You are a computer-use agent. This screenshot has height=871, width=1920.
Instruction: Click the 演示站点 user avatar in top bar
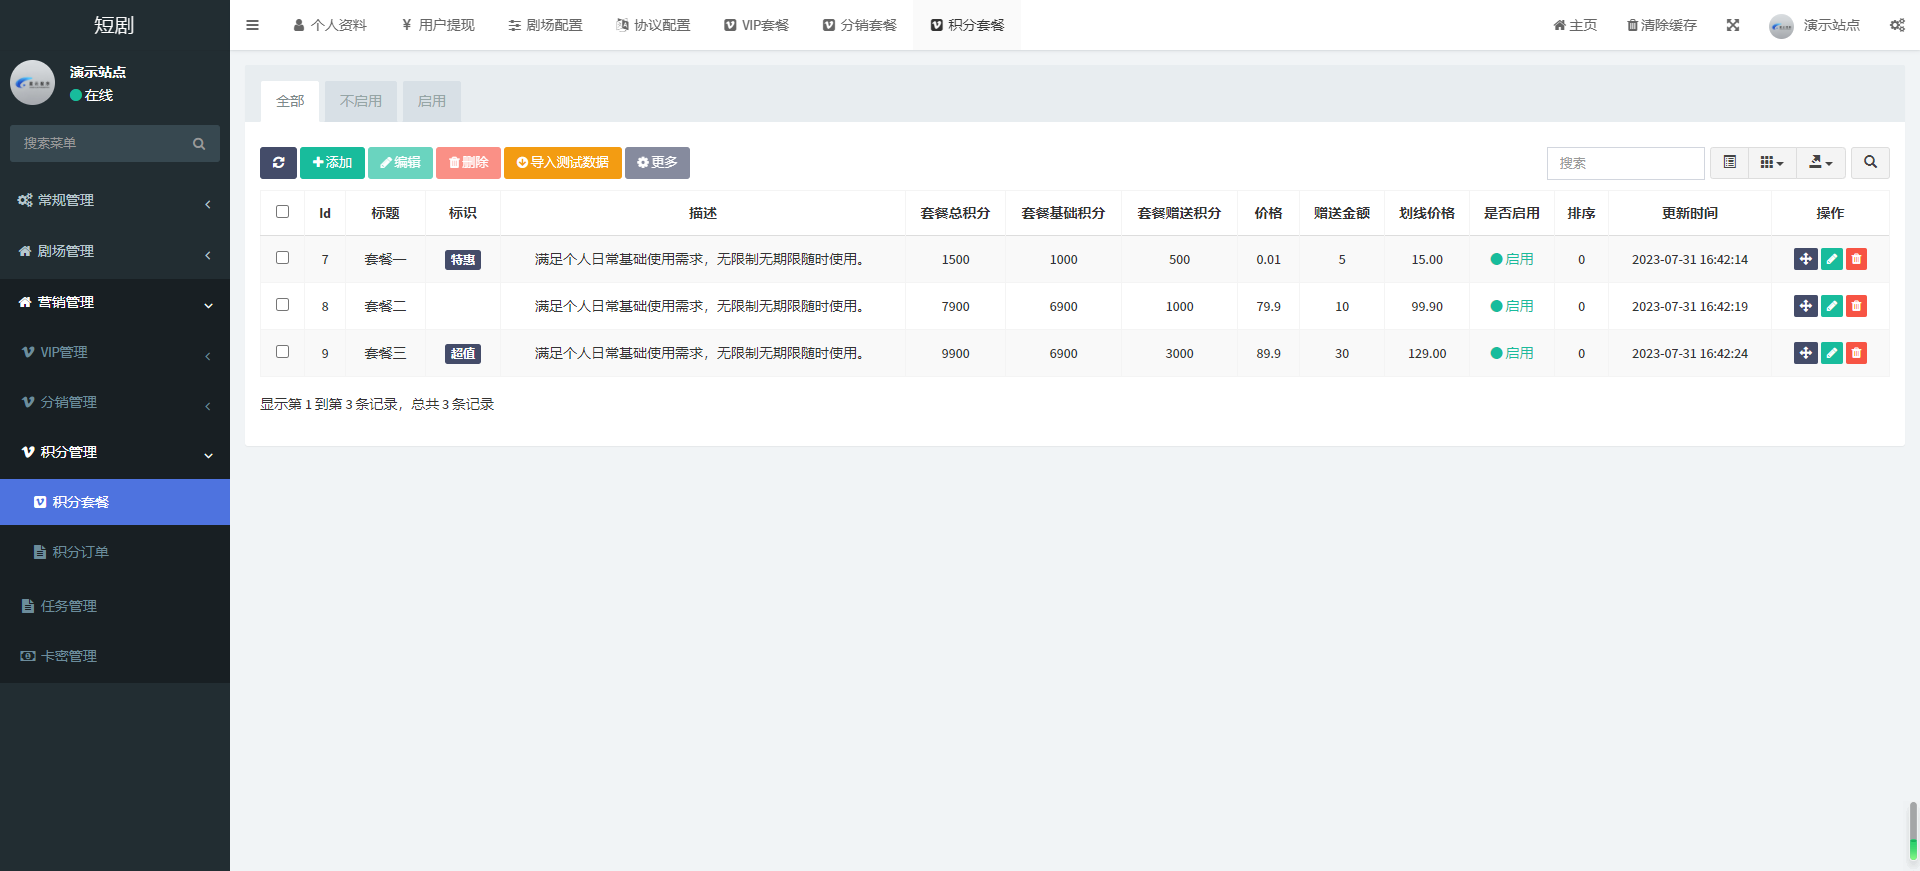click(1781, 26)
